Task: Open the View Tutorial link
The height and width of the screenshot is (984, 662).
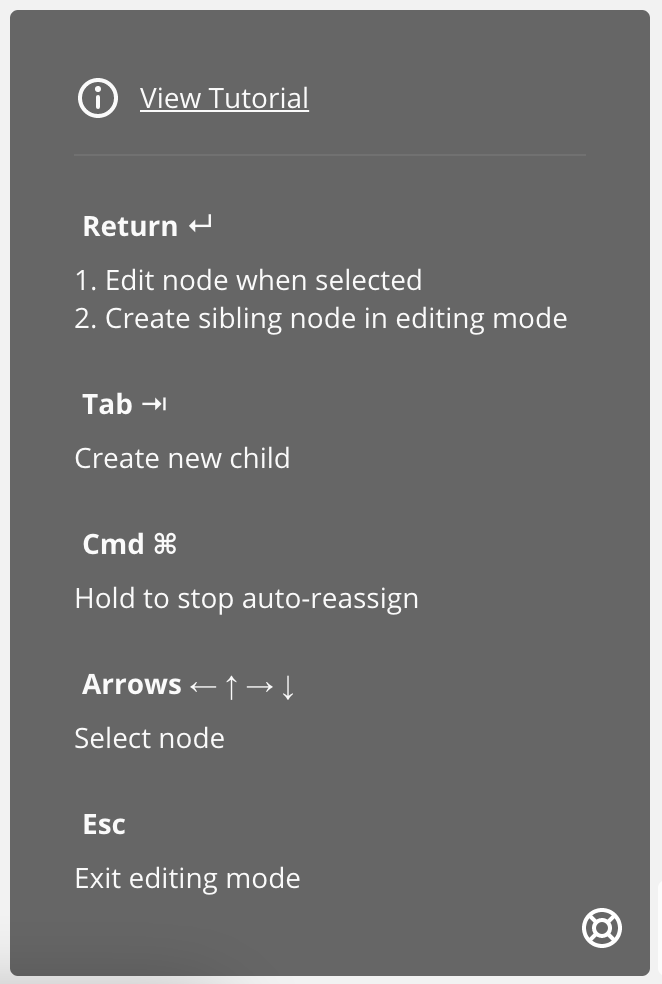Action: 224,98
